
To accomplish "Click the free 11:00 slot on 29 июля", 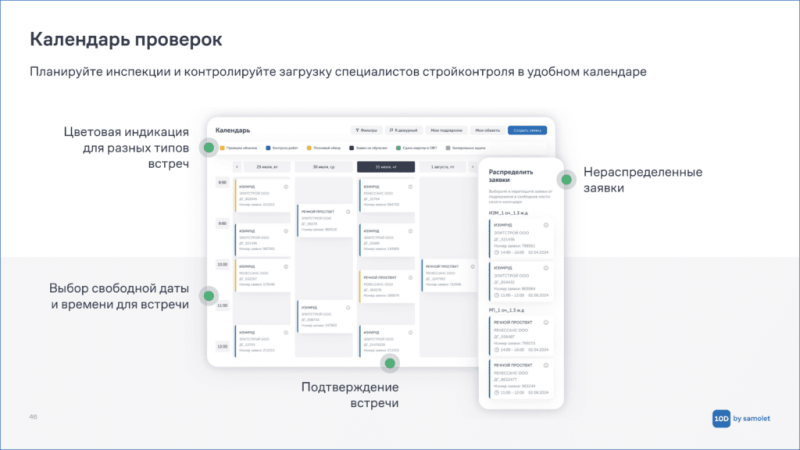I will [x=263, y=309].
